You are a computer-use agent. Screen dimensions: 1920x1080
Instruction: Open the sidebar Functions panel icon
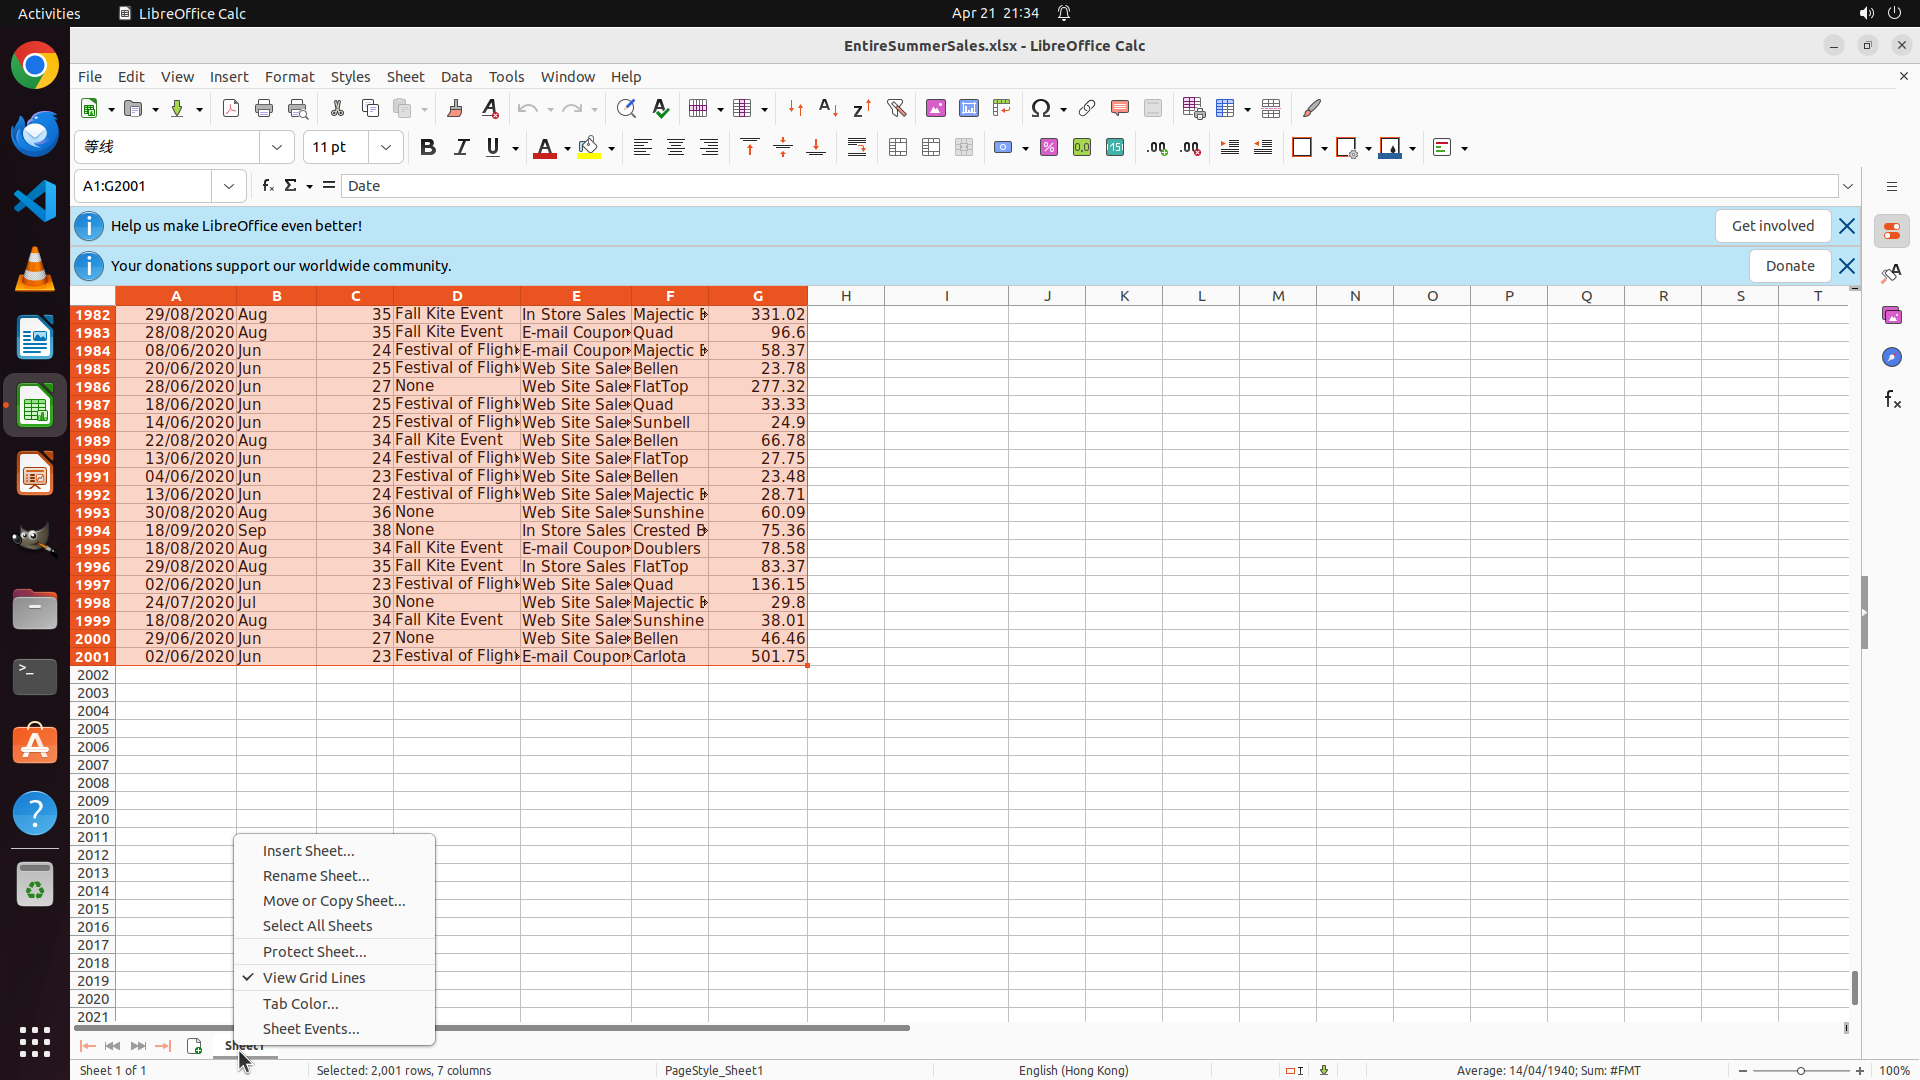click(1892, 400)
